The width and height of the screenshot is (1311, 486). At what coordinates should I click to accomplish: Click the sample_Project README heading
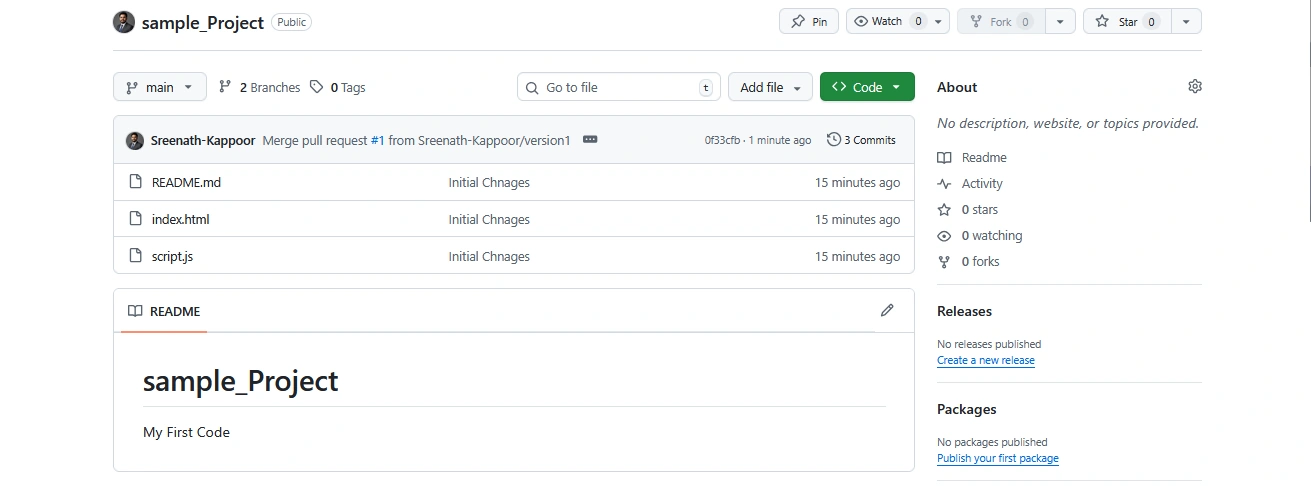[x=241, y=380]
